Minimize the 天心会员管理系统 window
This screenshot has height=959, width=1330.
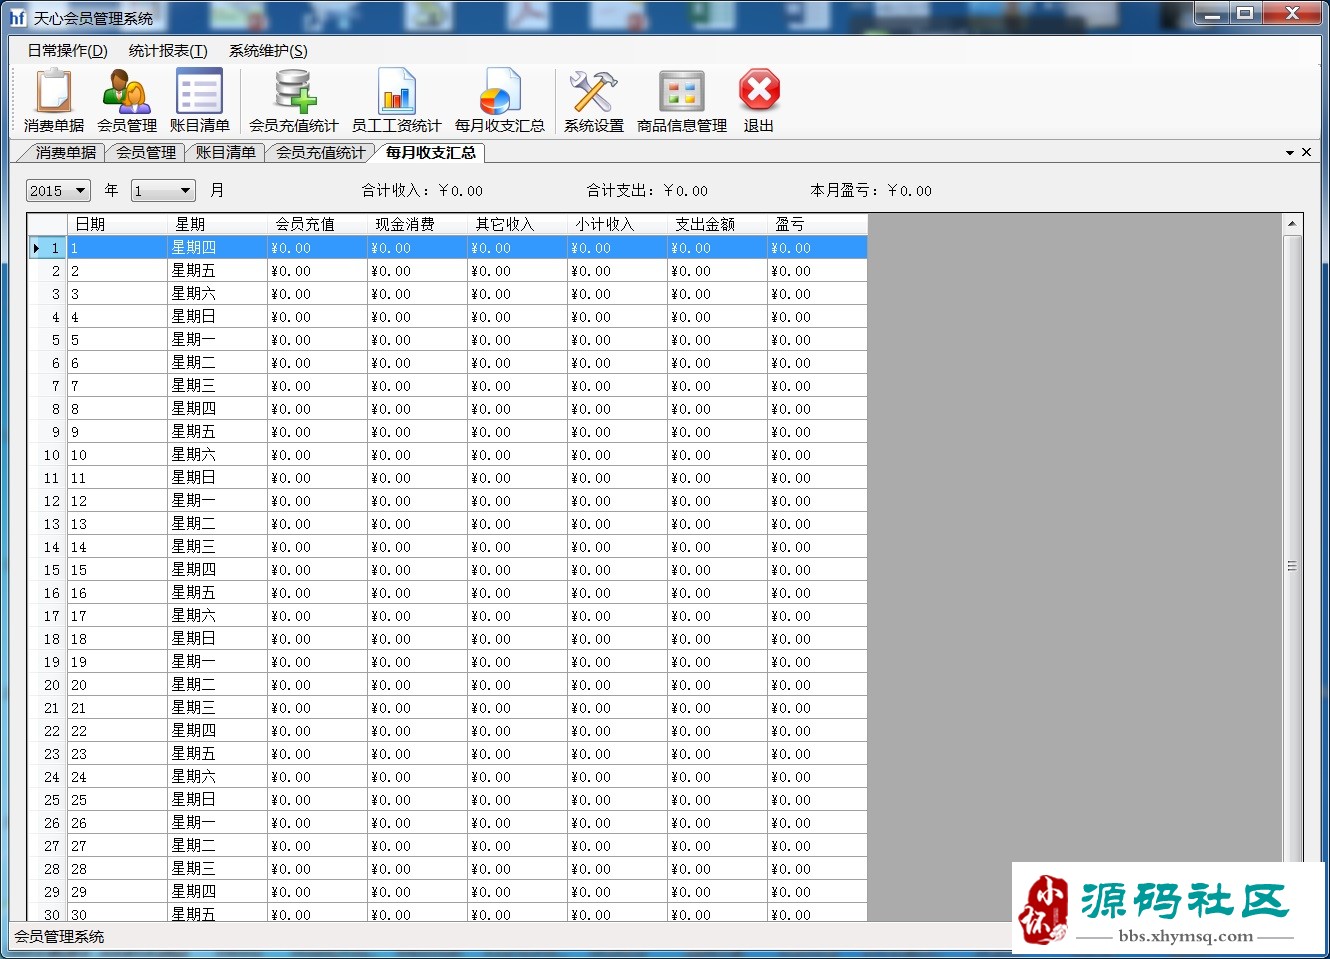click(1212, 14)
